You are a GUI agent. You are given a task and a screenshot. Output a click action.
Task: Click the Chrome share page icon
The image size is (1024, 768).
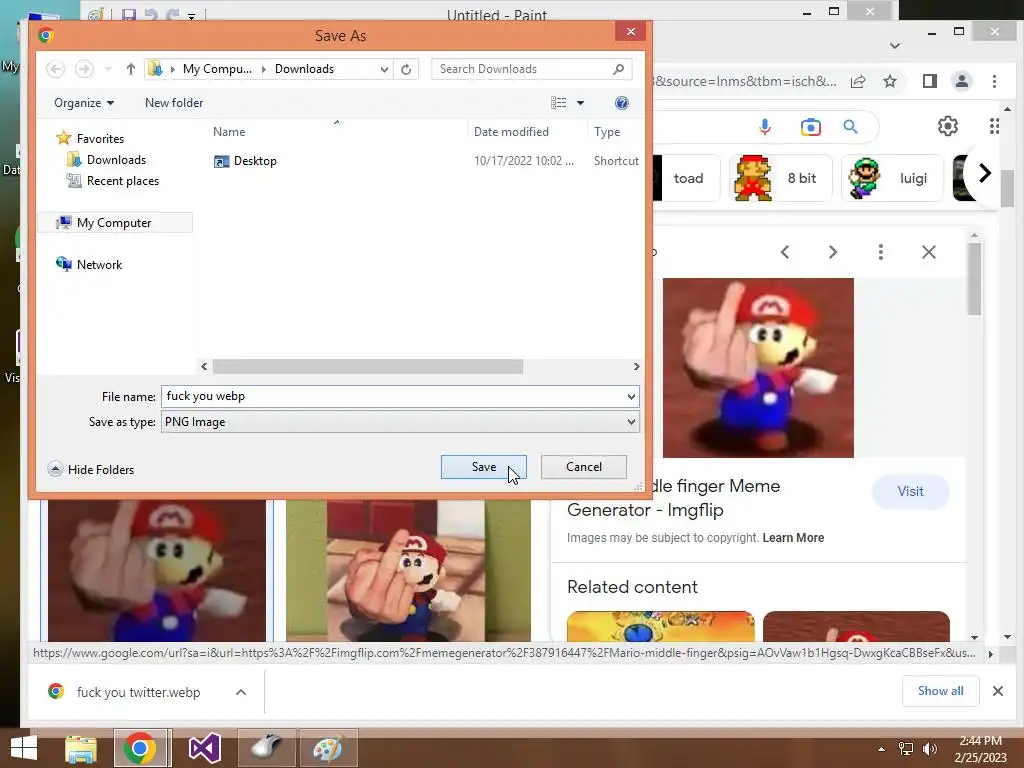[858, 81]
